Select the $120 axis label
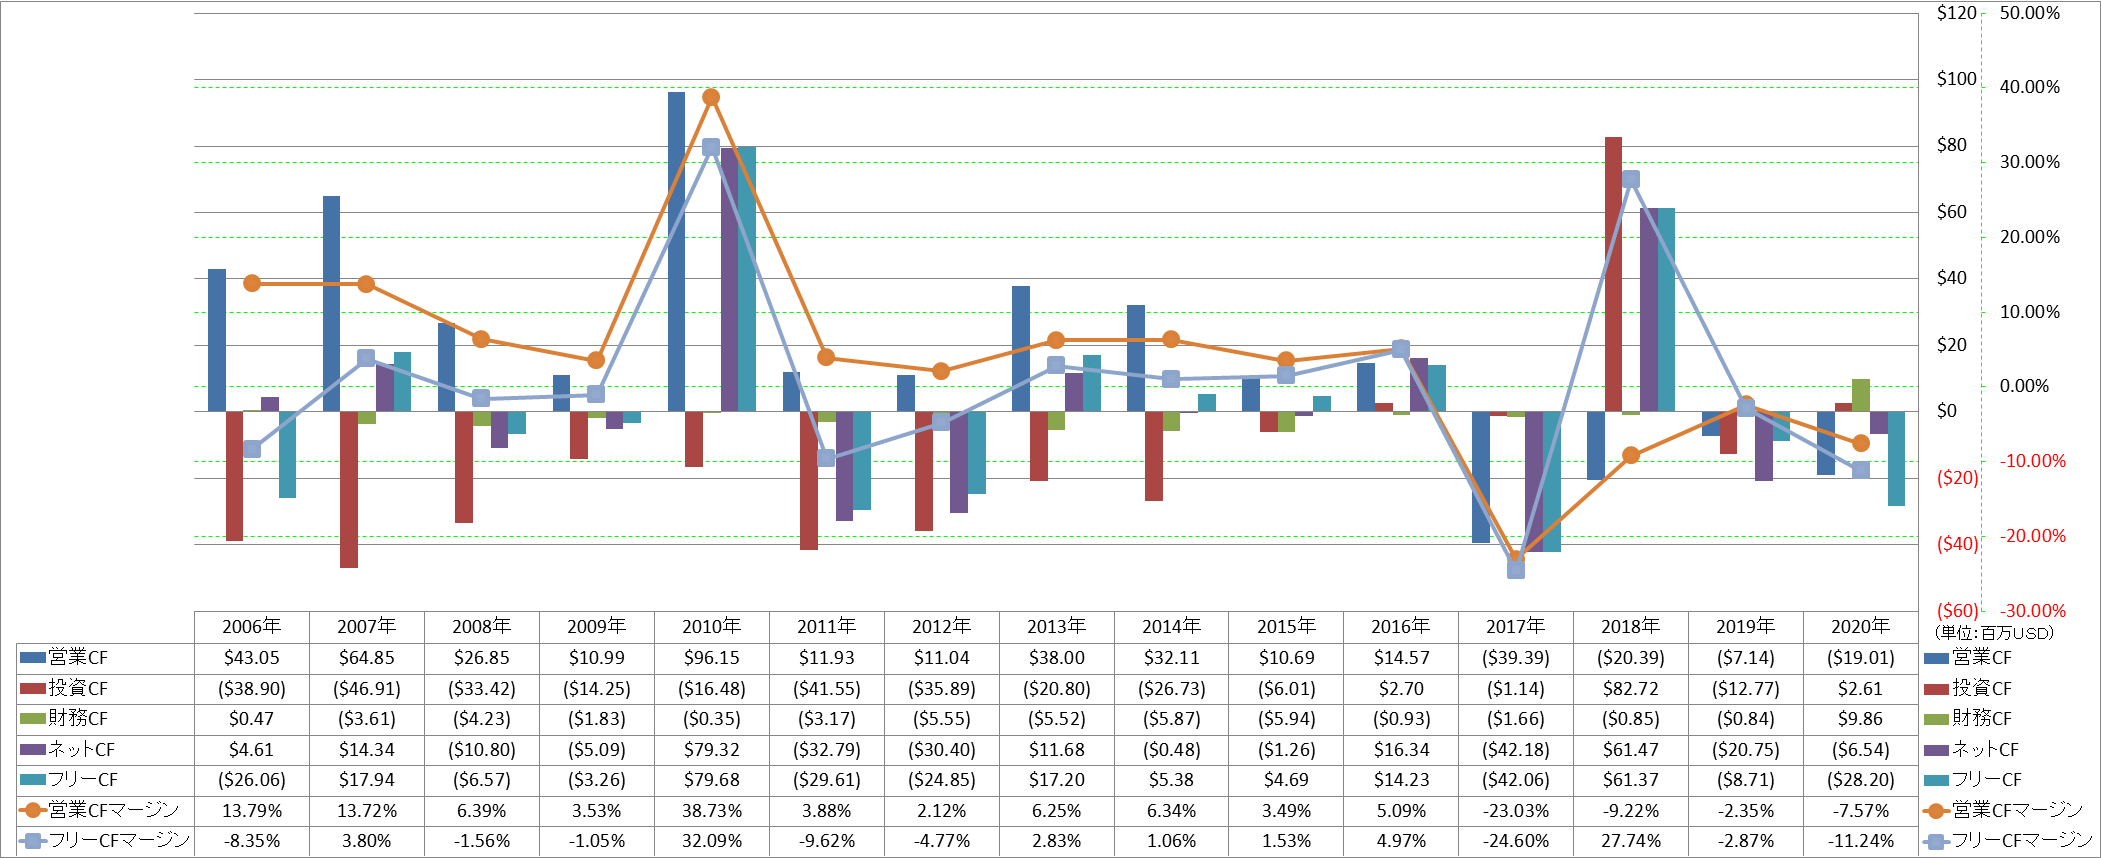2101x858 pixels. tap(1956, 13)
